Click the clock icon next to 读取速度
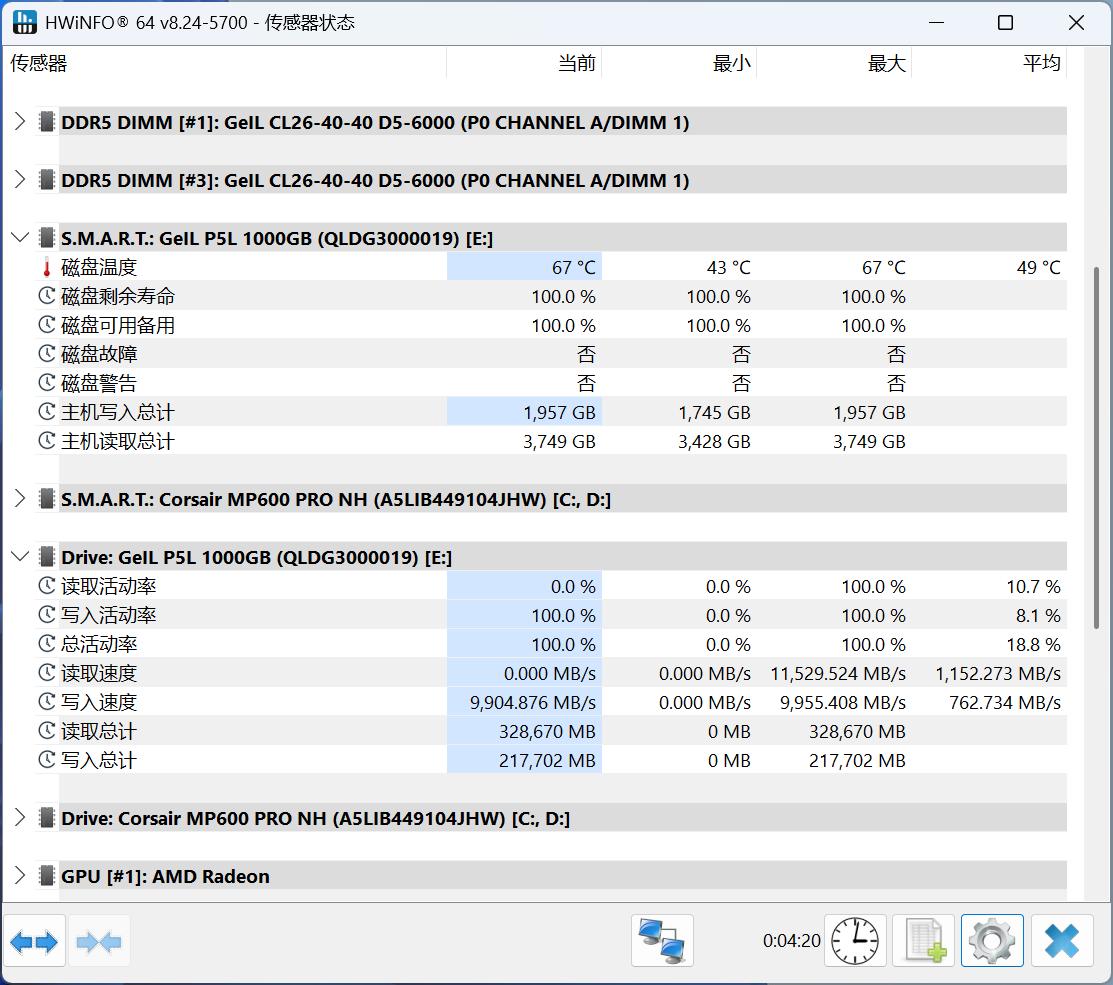 coord(47,673)
